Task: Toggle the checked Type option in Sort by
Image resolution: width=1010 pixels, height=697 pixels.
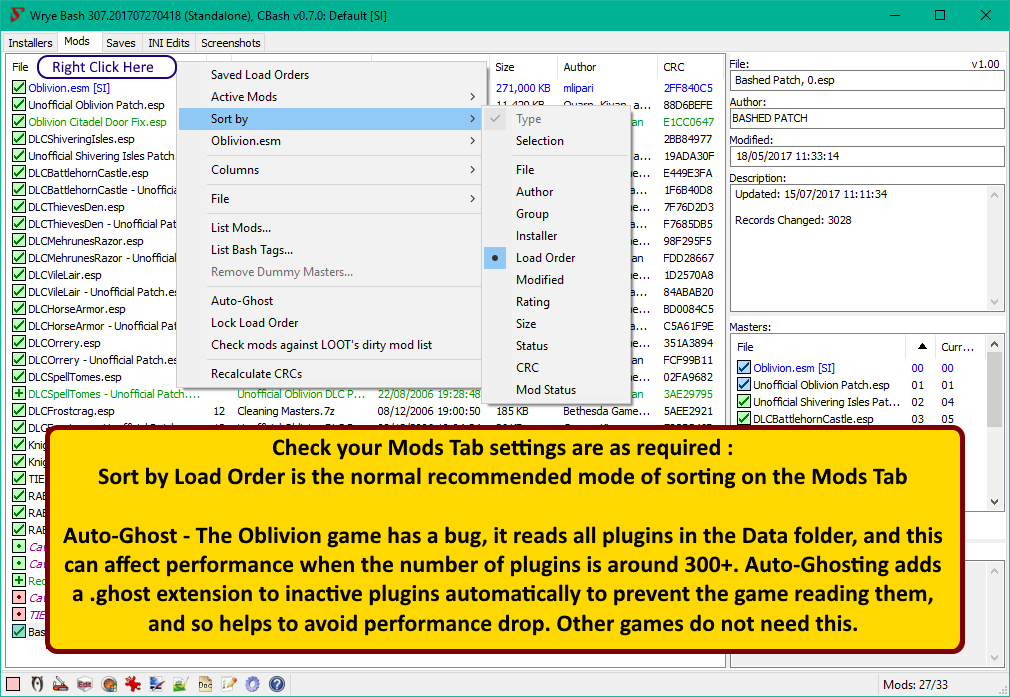Action: pos(528,119)
